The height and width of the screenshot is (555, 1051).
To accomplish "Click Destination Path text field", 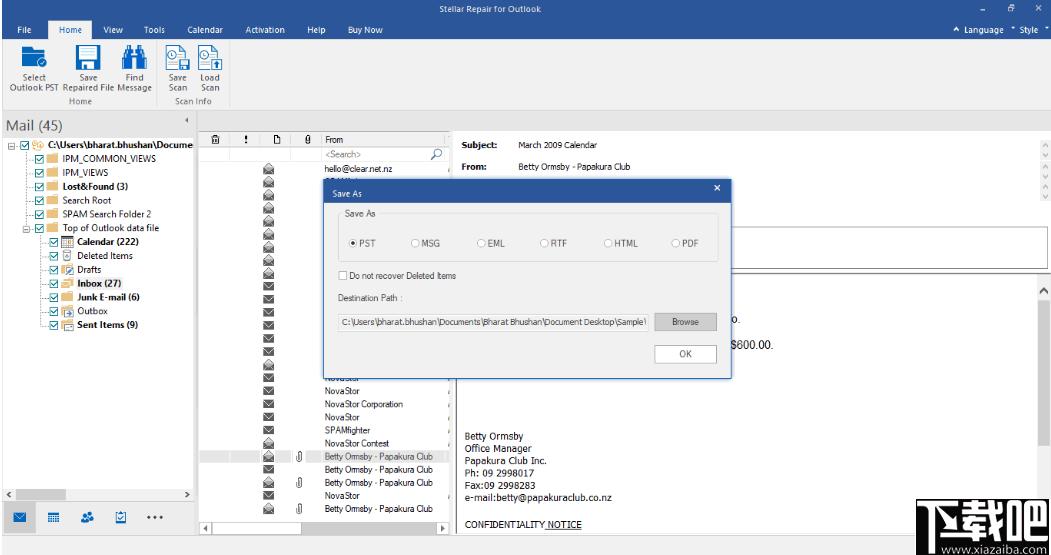I will point(493,322).
